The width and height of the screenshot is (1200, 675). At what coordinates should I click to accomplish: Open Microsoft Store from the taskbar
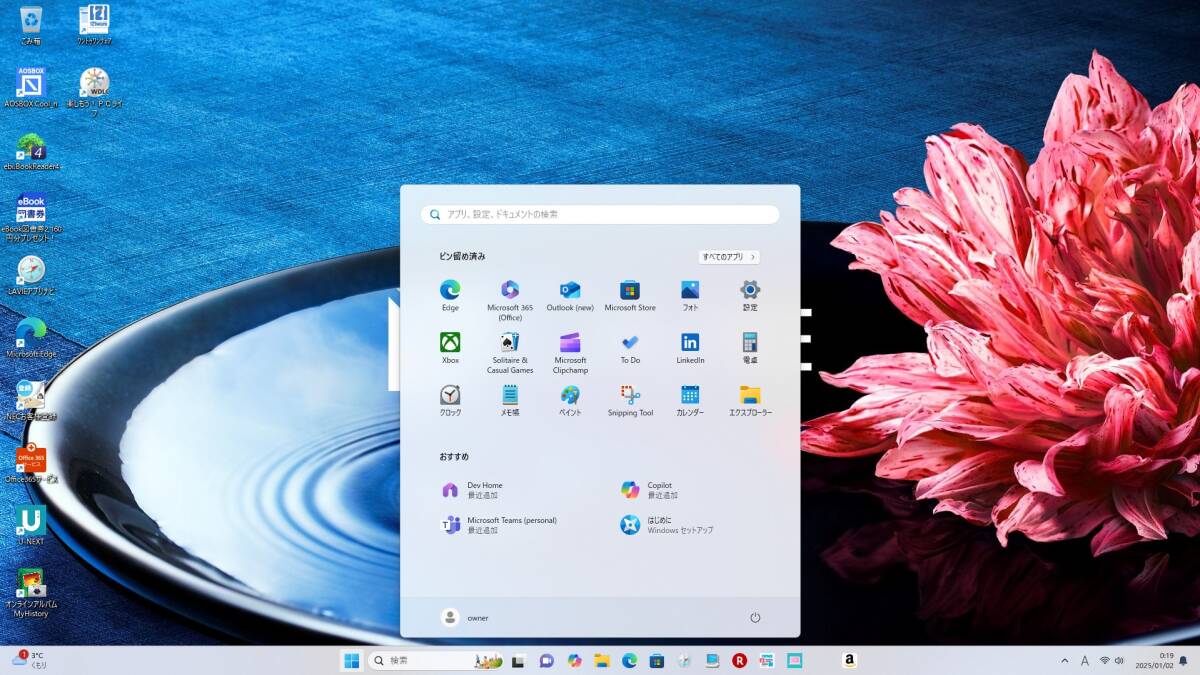(657, 660)
